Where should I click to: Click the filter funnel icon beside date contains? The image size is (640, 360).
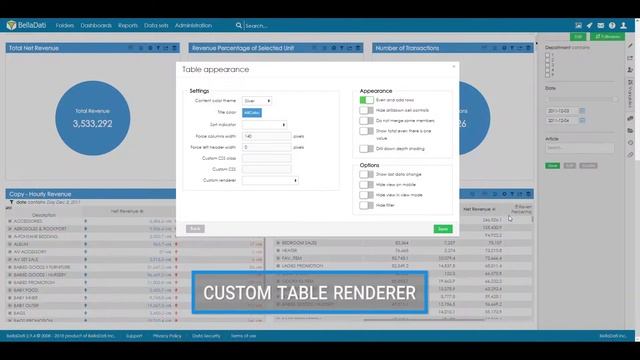(11, 202)
